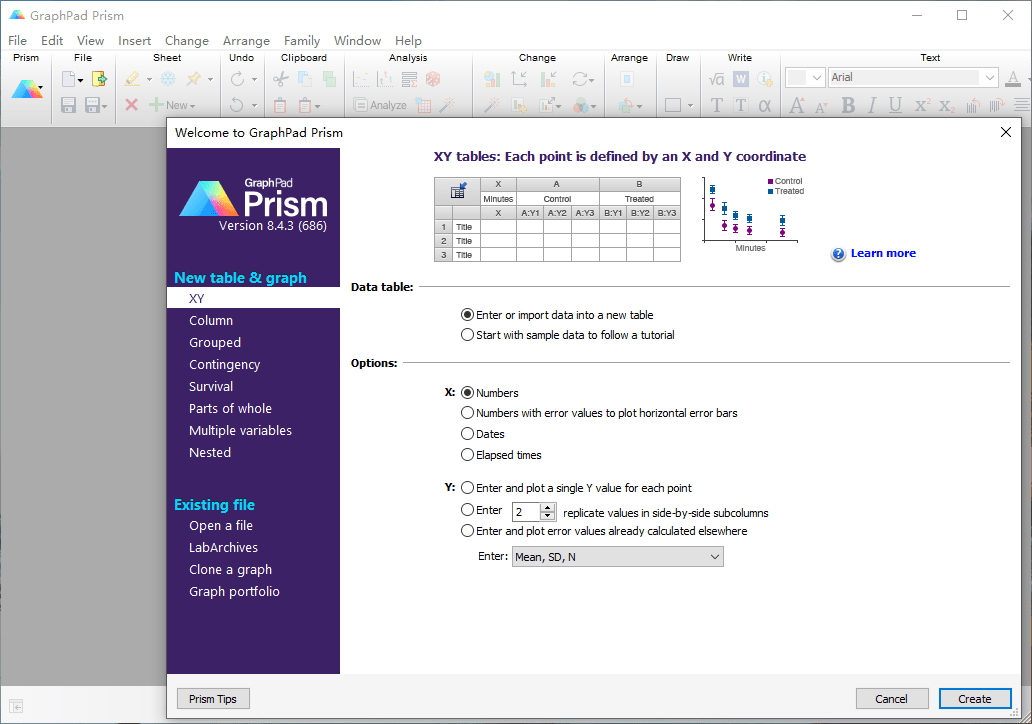Click the Analyze button in Analysis group
1032x724 pixels.
[380, 105]
